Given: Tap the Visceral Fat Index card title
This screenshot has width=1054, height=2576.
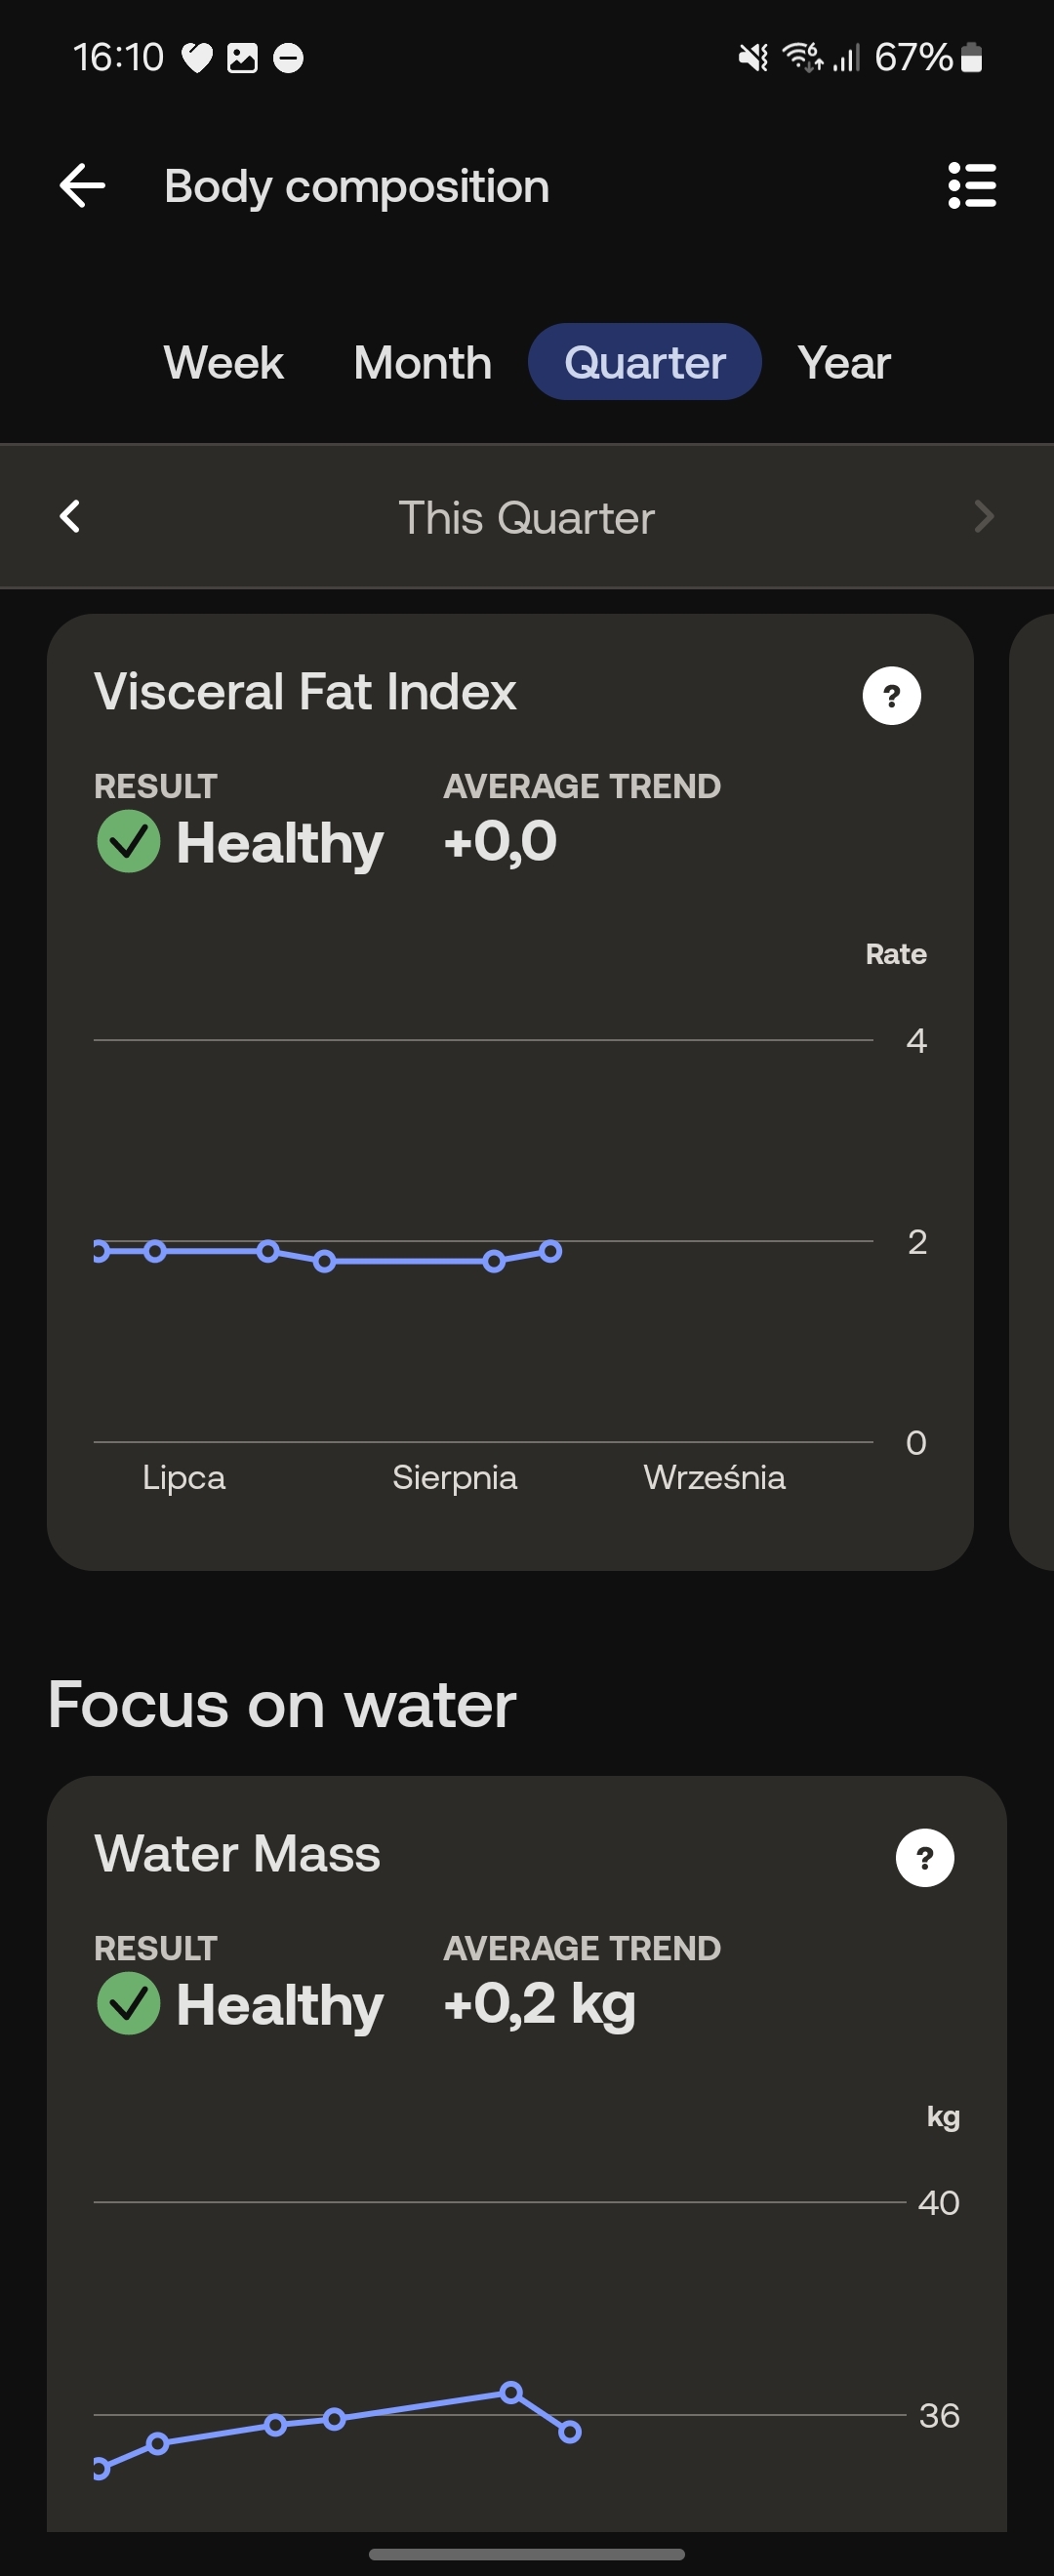Looking at the screenshot, I should [x=305, y=692].
